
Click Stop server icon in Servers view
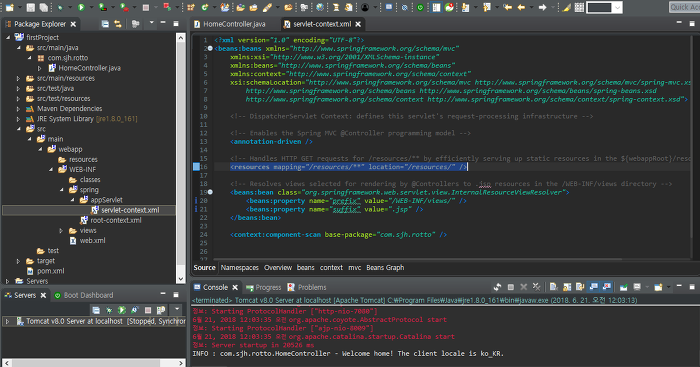point(148,309)
